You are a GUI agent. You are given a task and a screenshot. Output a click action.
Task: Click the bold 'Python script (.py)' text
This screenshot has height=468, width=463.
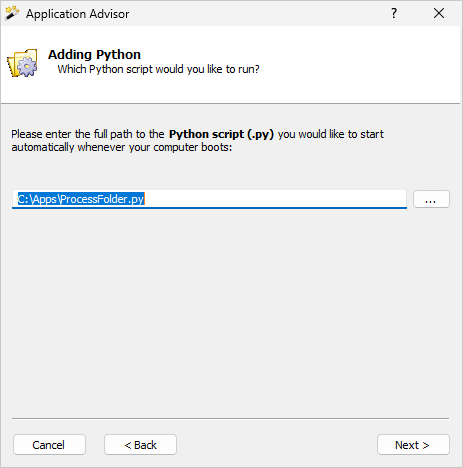(x=221, y=134)
